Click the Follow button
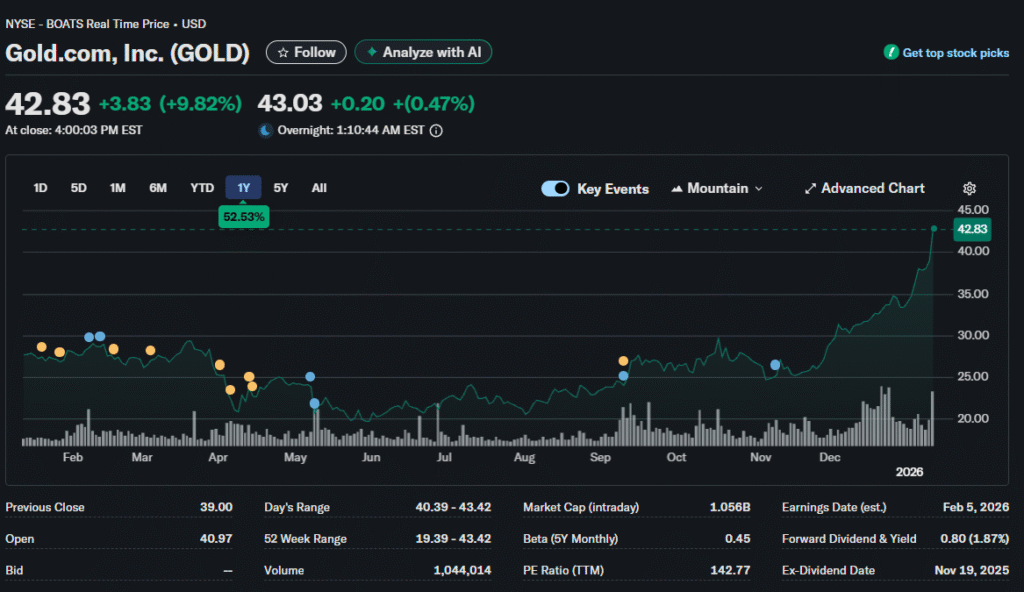The height and width of the screenshot is (592, 1024). pyautogui.click(x=306, y=52)
